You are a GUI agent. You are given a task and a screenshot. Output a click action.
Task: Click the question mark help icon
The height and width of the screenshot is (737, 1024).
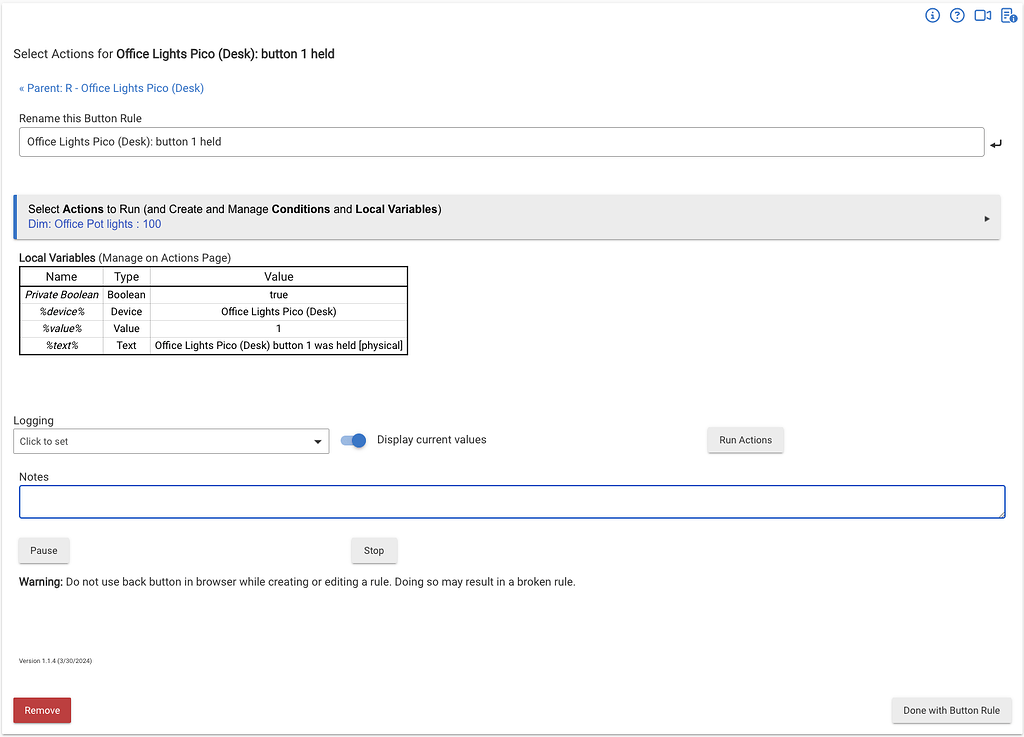pyautogui.click(x=957, y=15)
